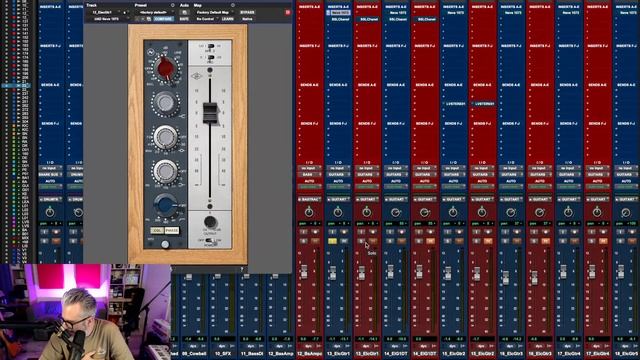Click the pan knob on blue 17_ElcGtr4 track
This screenshot has height=360, width=640.
pyautogui.click(x=568, y=212)
